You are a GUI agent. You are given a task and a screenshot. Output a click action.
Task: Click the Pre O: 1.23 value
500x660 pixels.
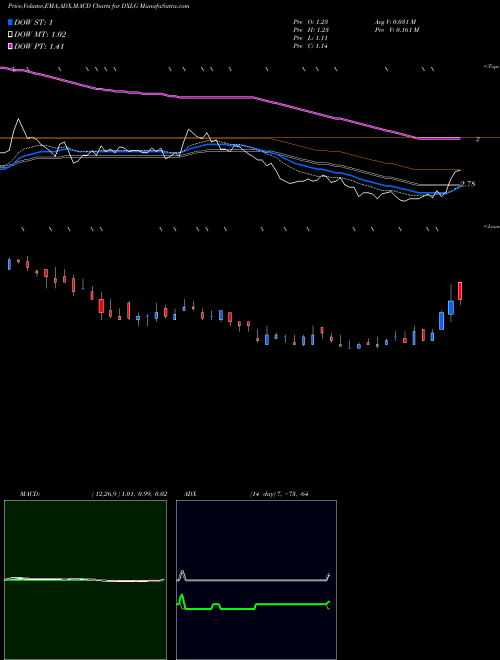click(x=311, y=22)
